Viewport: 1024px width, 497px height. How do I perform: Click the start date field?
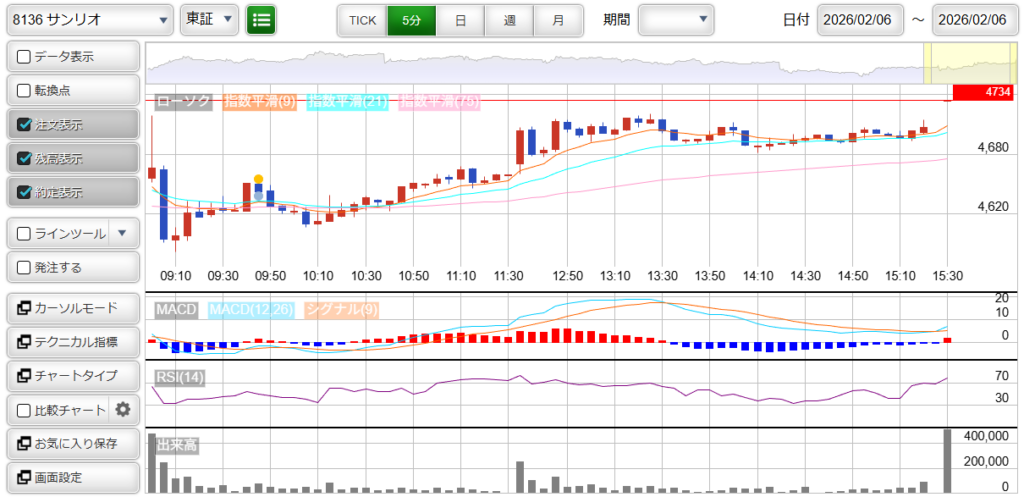click(x=860, y=20)
